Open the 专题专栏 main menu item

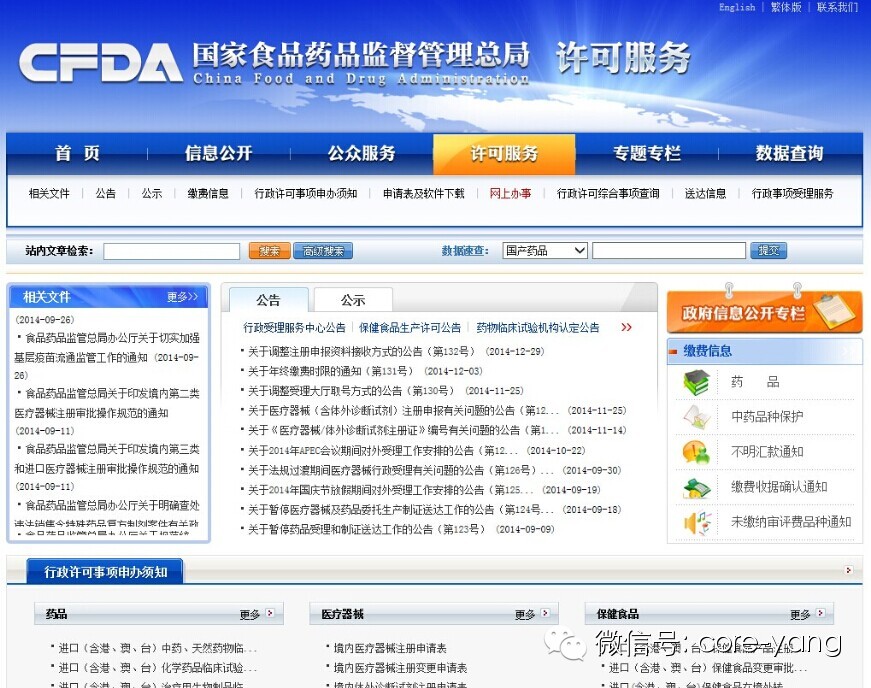coord(647,153)
